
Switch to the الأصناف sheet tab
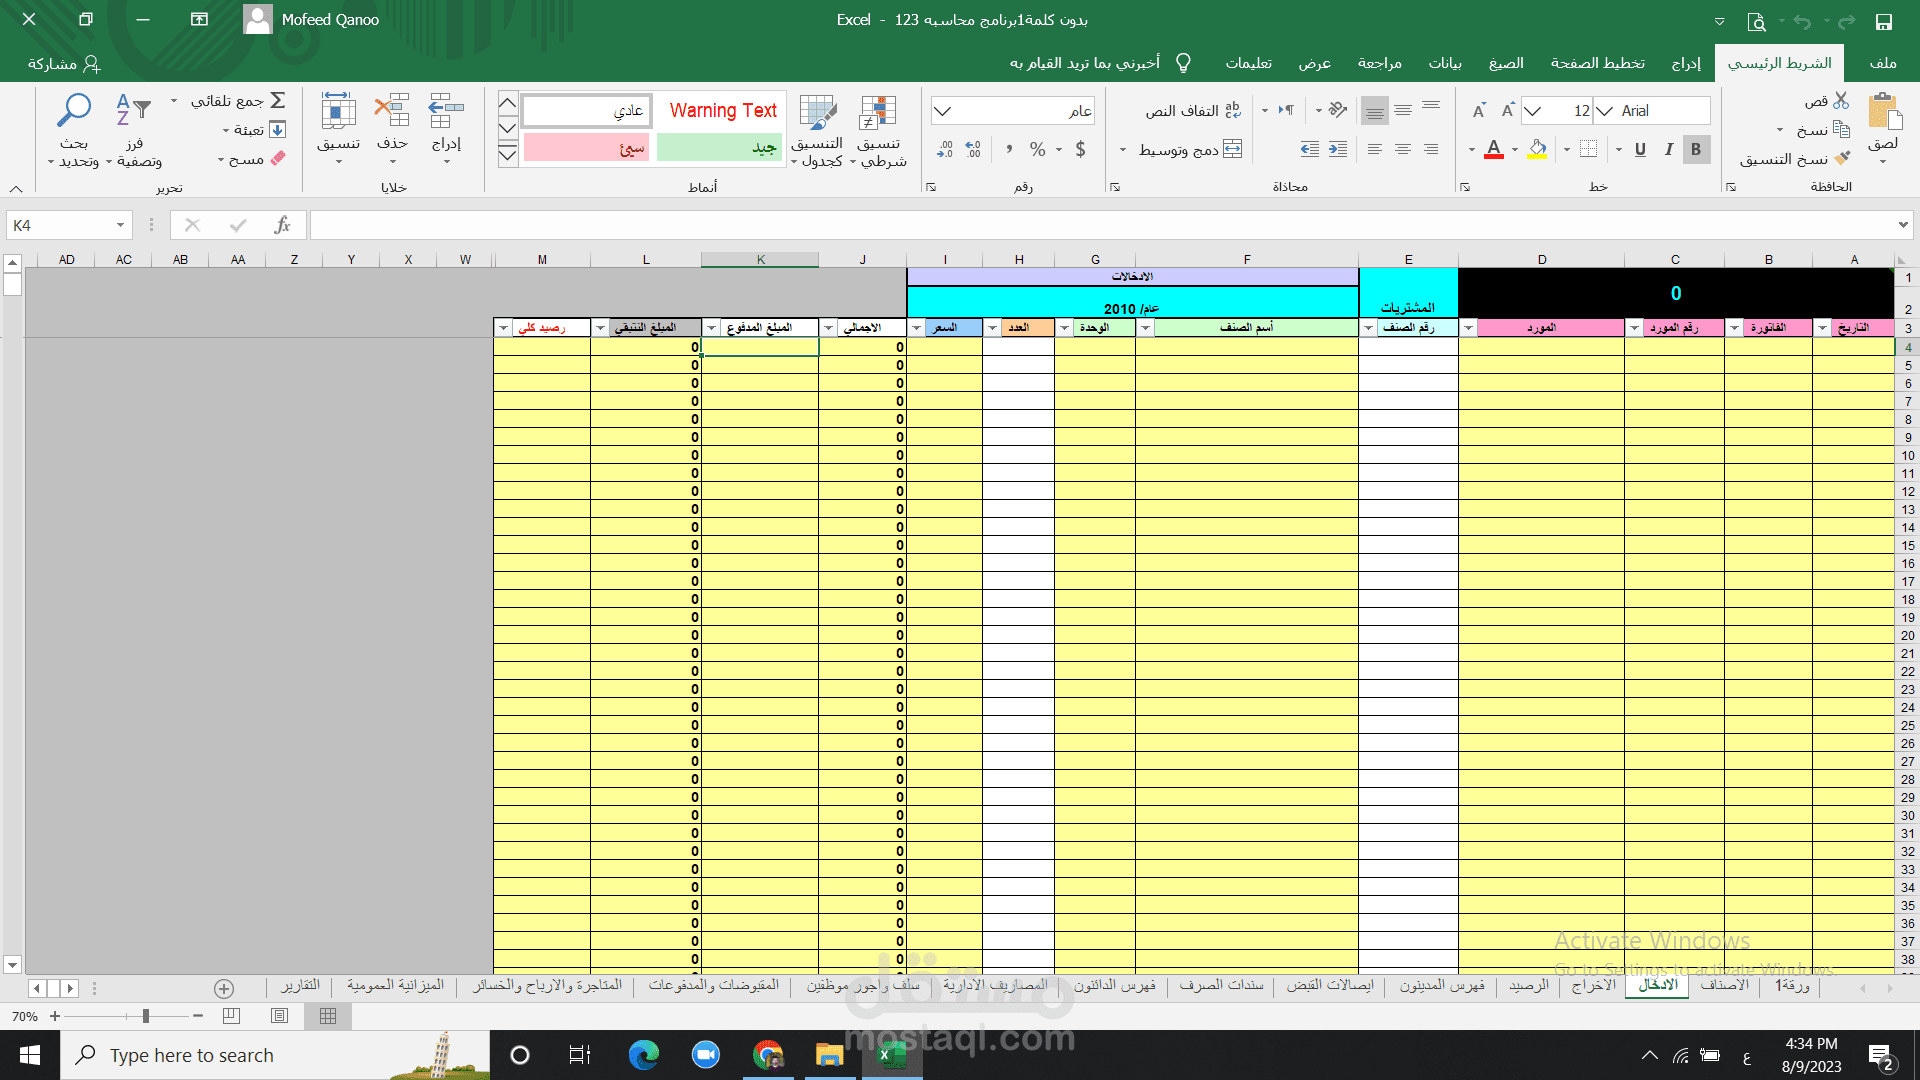(1725, 985)
